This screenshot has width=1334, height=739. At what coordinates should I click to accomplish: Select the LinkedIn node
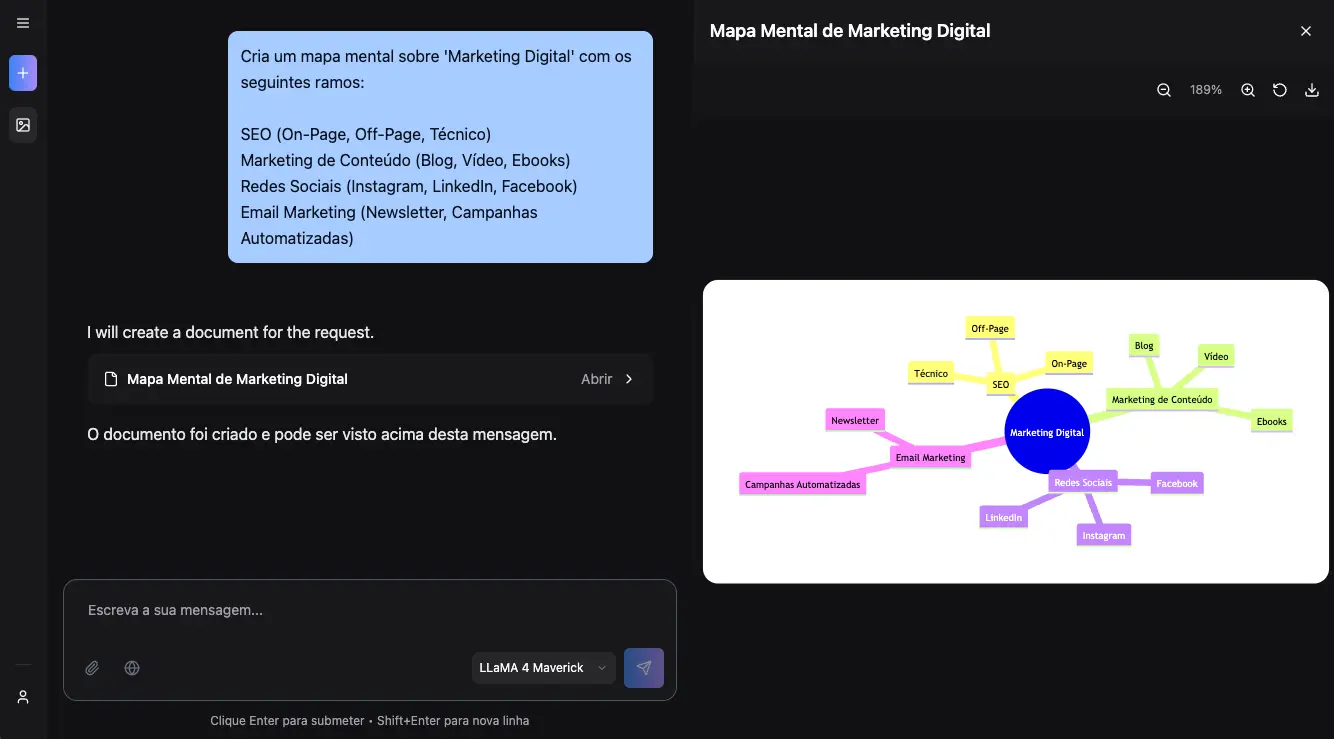[1003, 517]
